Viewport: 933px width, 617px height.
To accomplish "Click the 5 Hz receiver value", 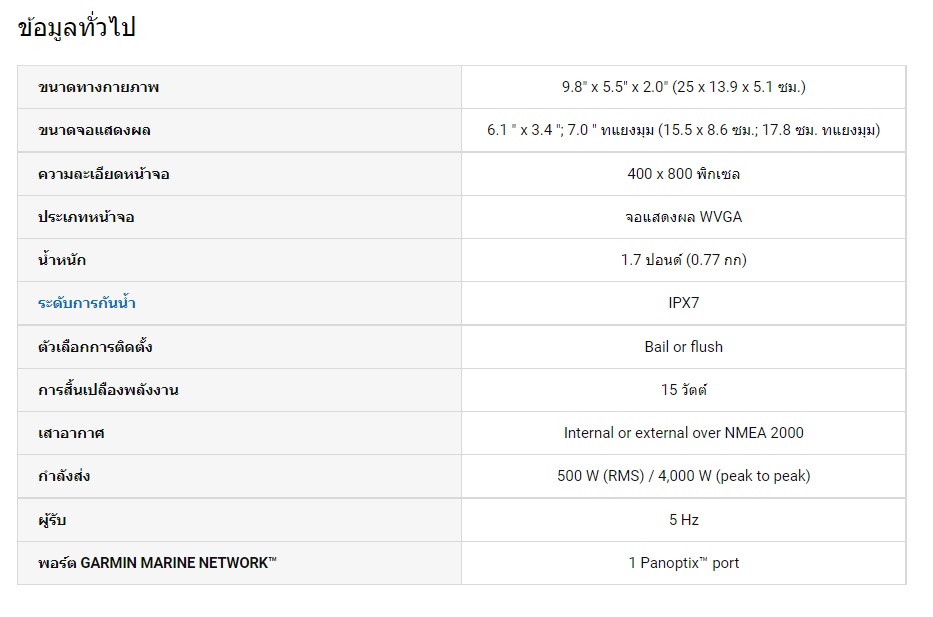I will [684, 519].
